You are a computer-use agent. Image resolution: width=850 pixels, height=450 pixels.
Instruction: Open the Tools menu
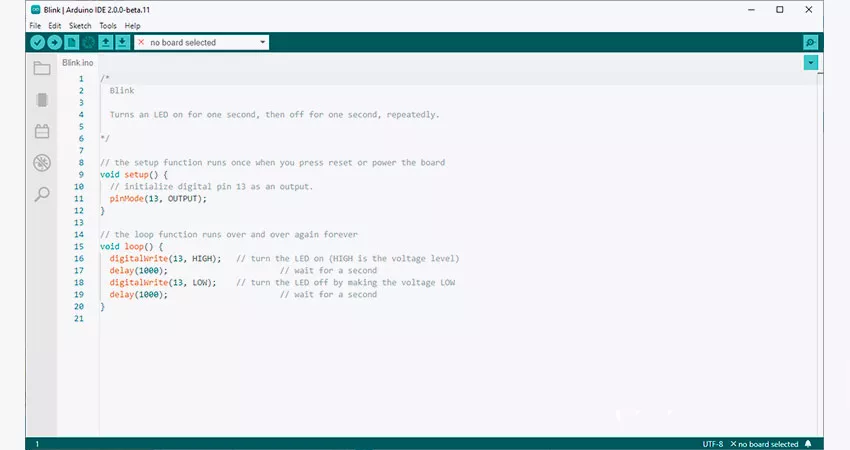pos(107,25)
